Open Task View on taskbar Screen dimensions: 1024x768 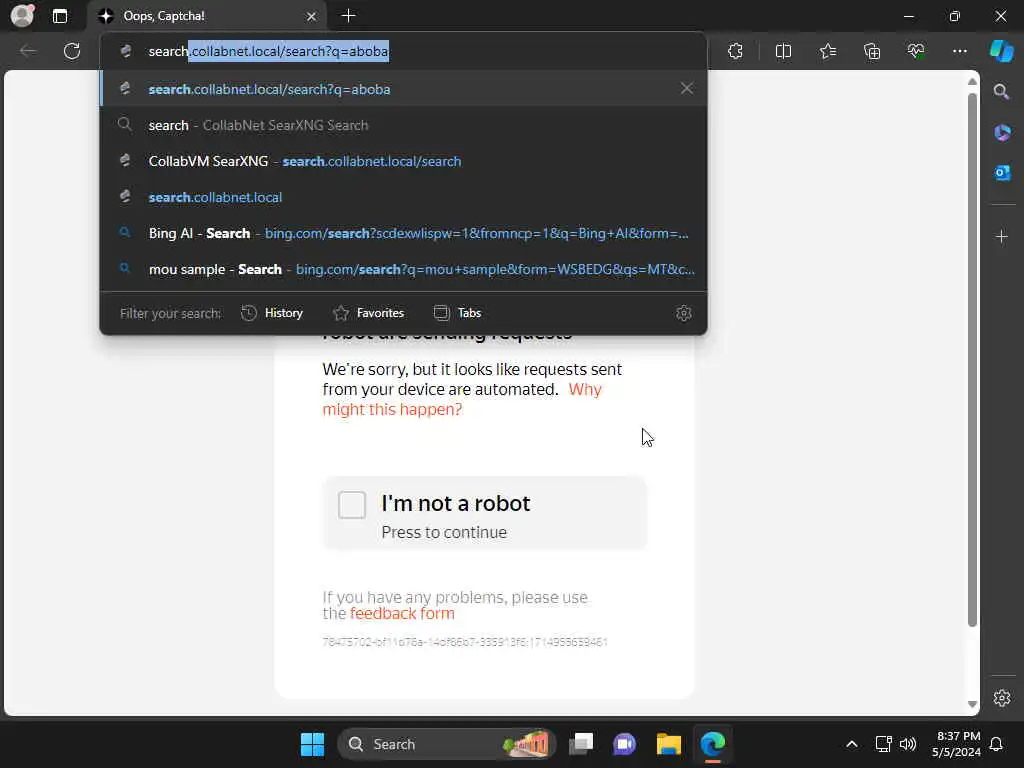[581, 744]
